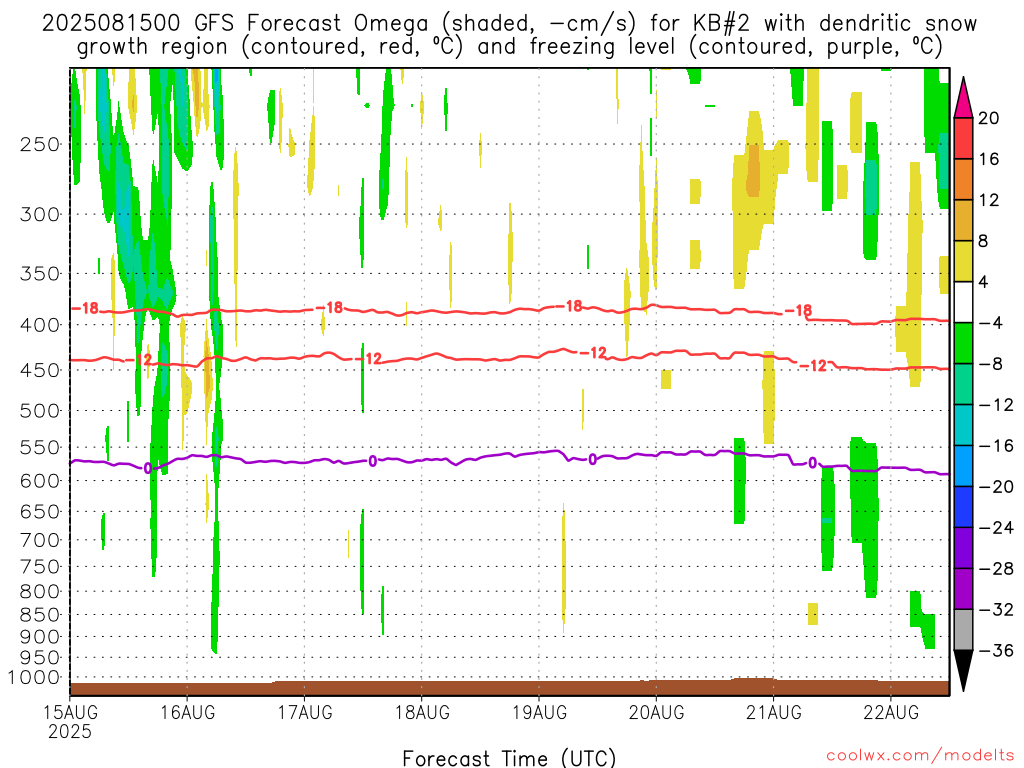The width and height of the screenshot is (1024, 768).
Task: Click the Forecast Time (UTC) axis title
Action: 509,758
